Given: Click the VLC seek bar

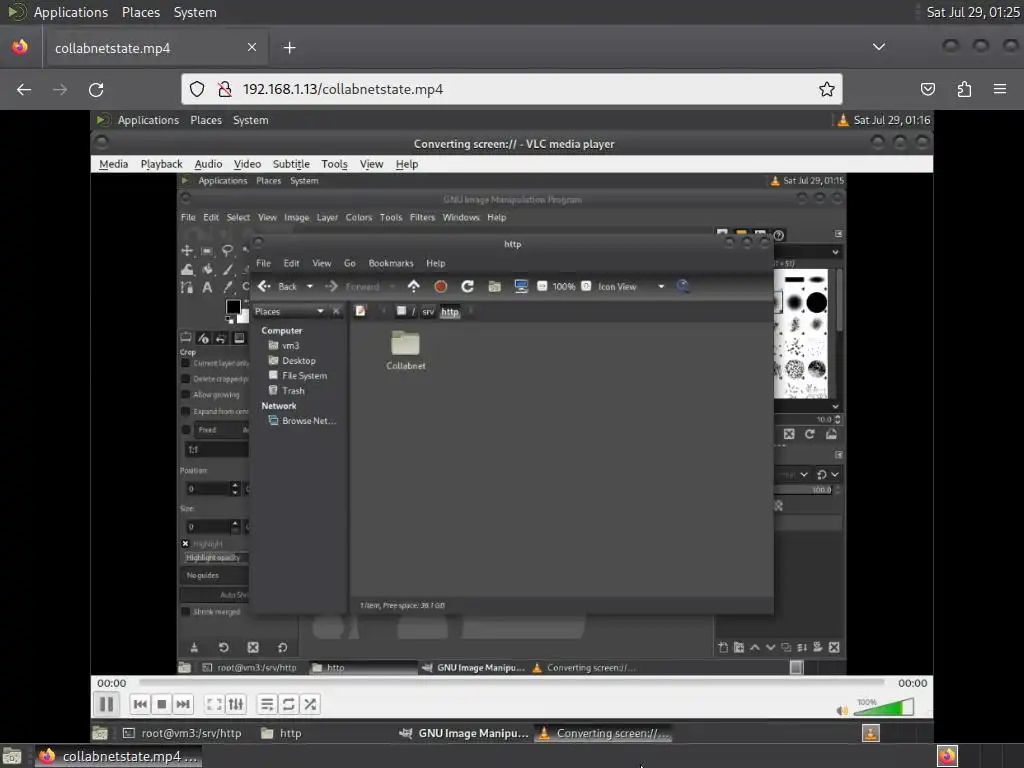Looking at the screenshot, I should pyautogui.click(x=511, y=682).
